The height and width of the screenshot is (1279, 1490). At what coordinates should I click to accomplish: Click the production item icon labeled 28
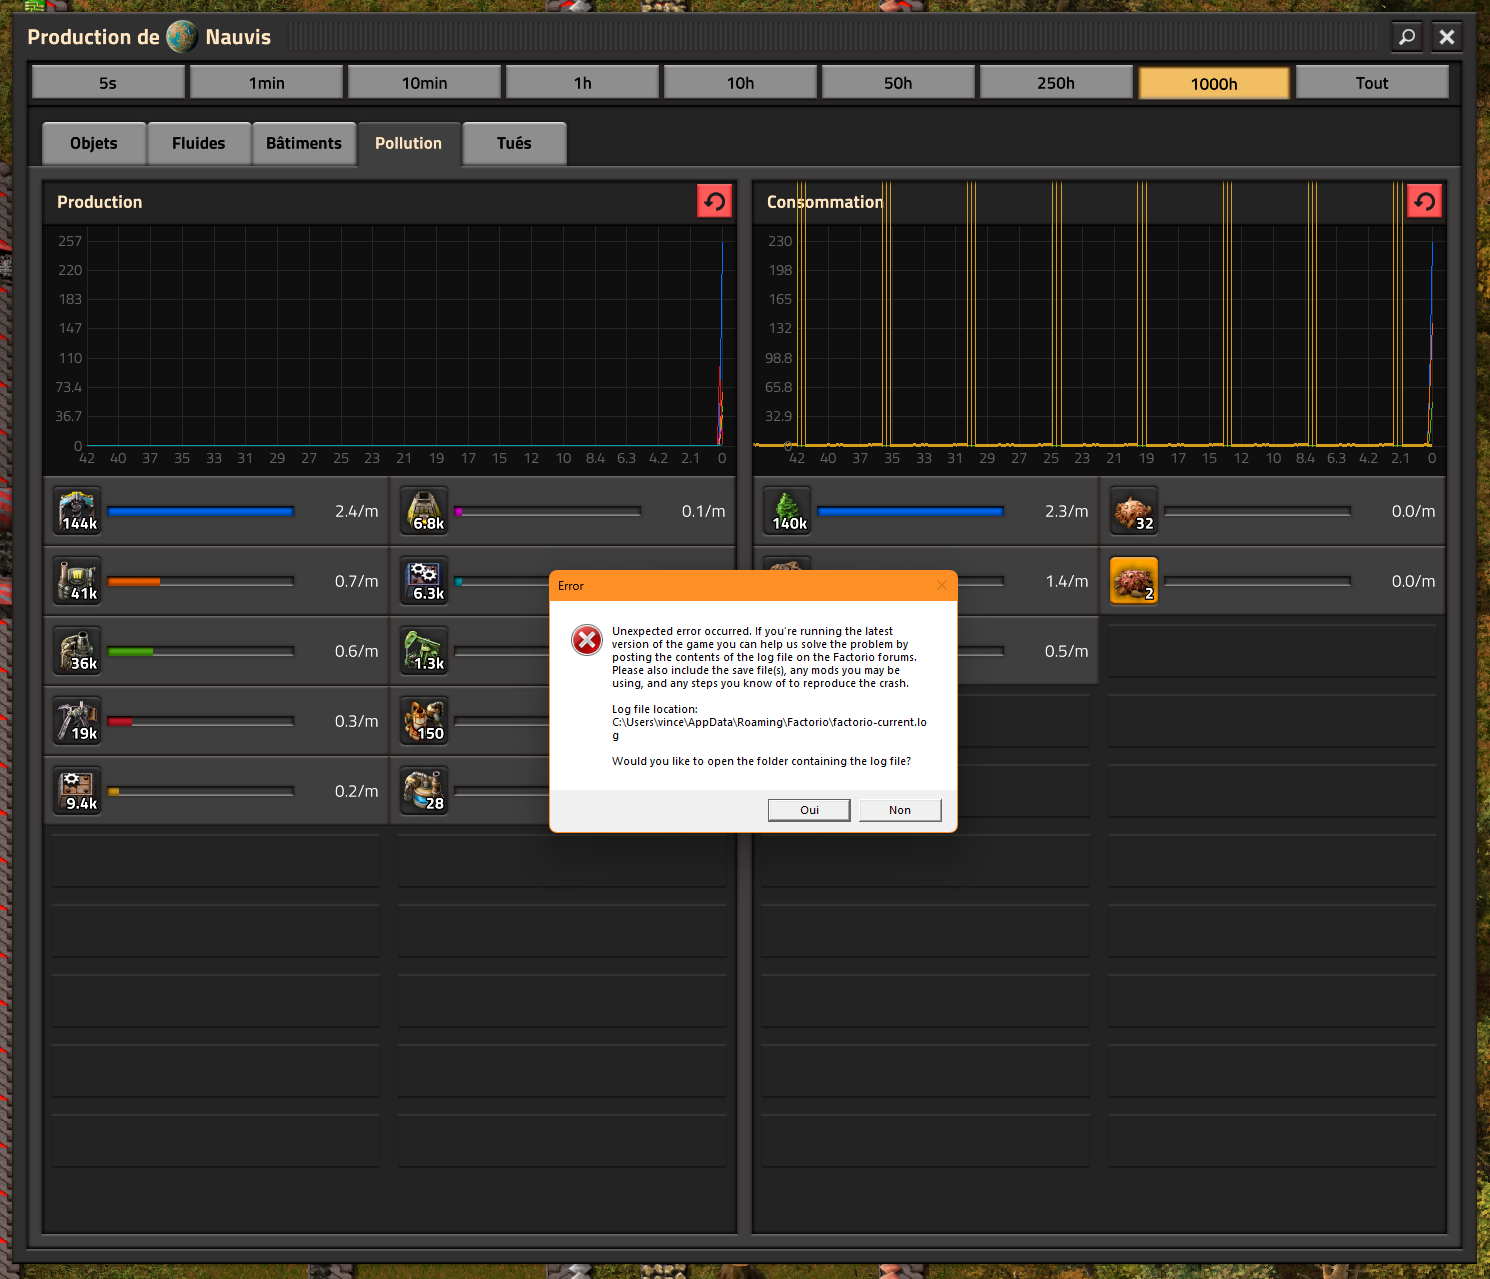[x=425, y=791]
